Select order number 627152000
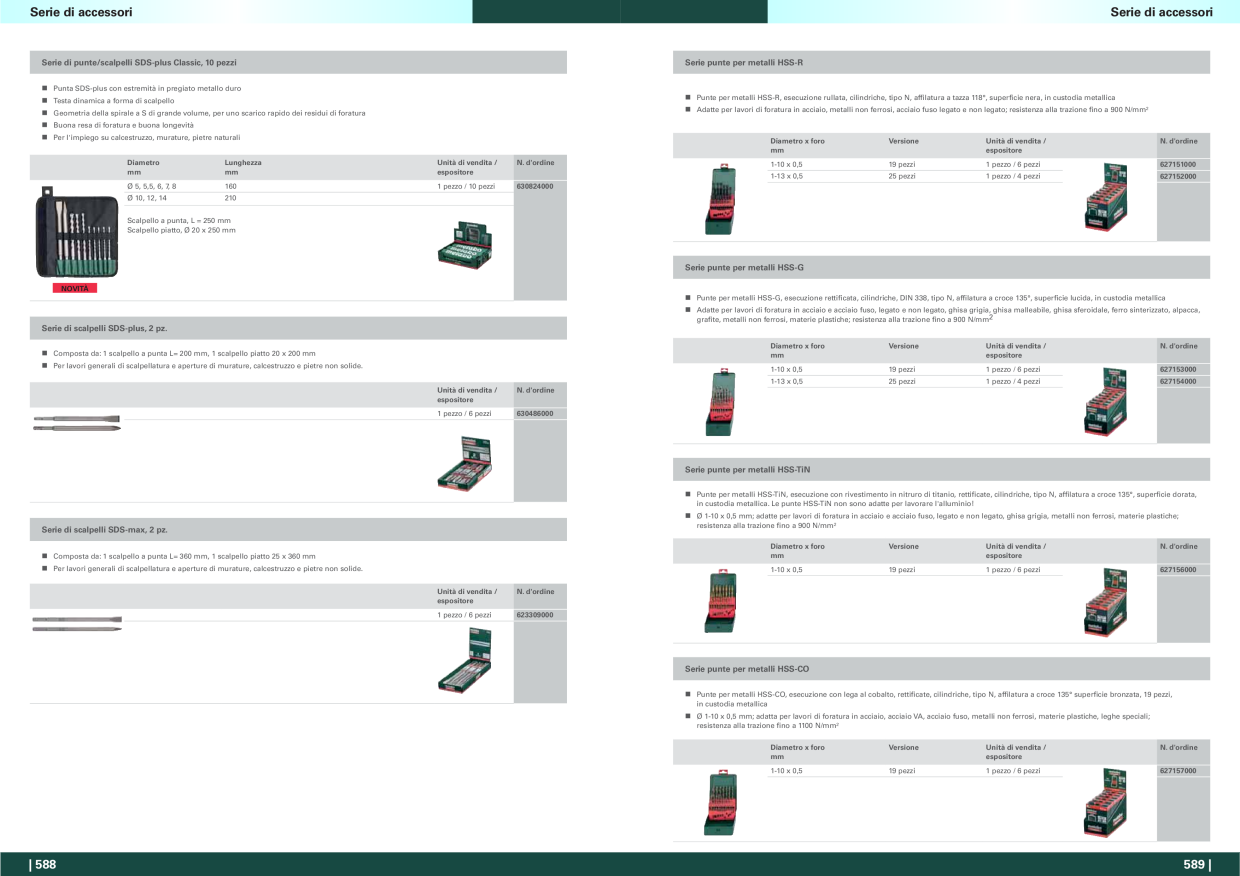 pyautogui.click(x=1178, y=176)
